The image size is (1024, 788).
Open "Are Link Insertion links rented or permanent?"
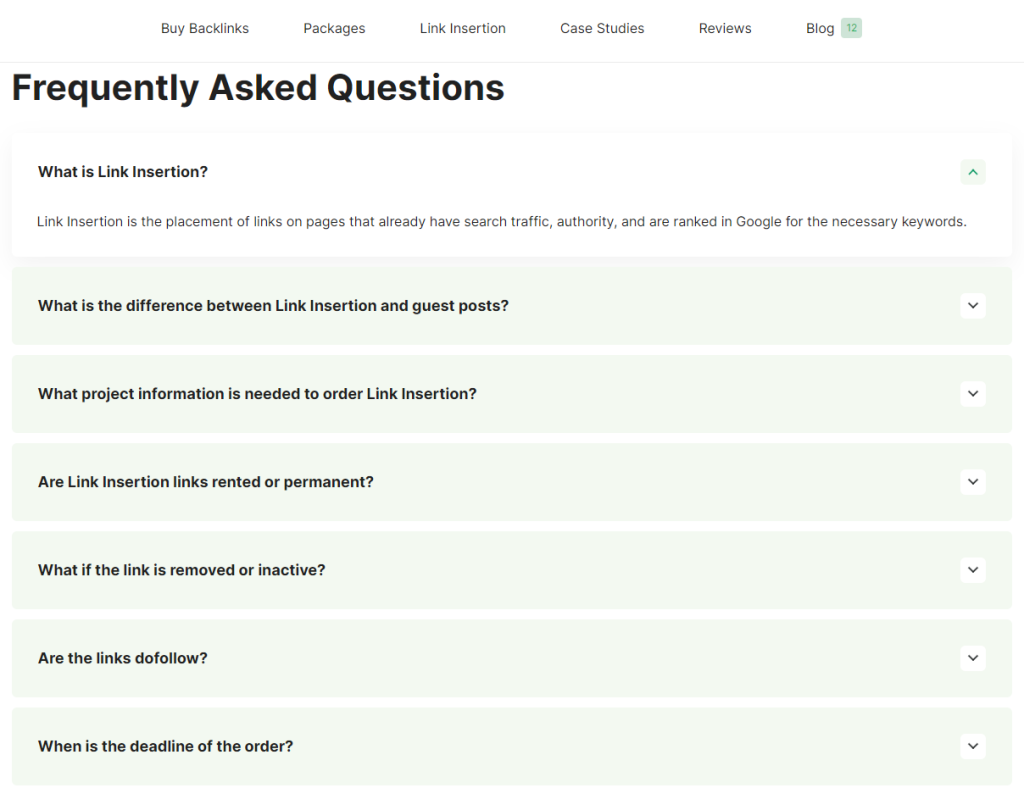pyautogui.click(x=206, y=482)
